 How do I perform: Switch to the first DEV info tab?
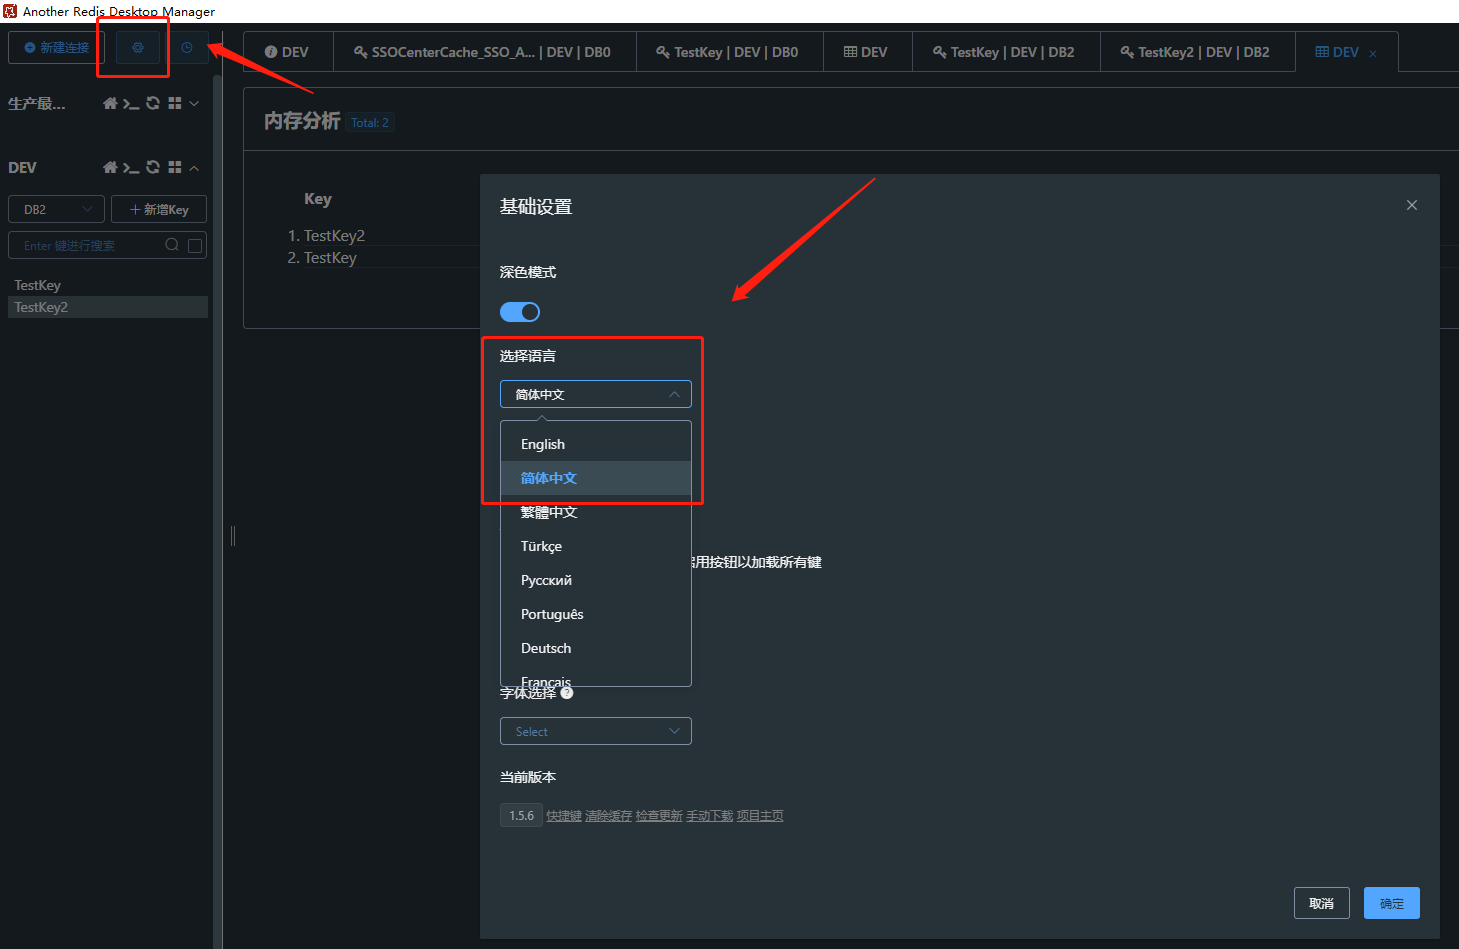[x=287, y=52]
